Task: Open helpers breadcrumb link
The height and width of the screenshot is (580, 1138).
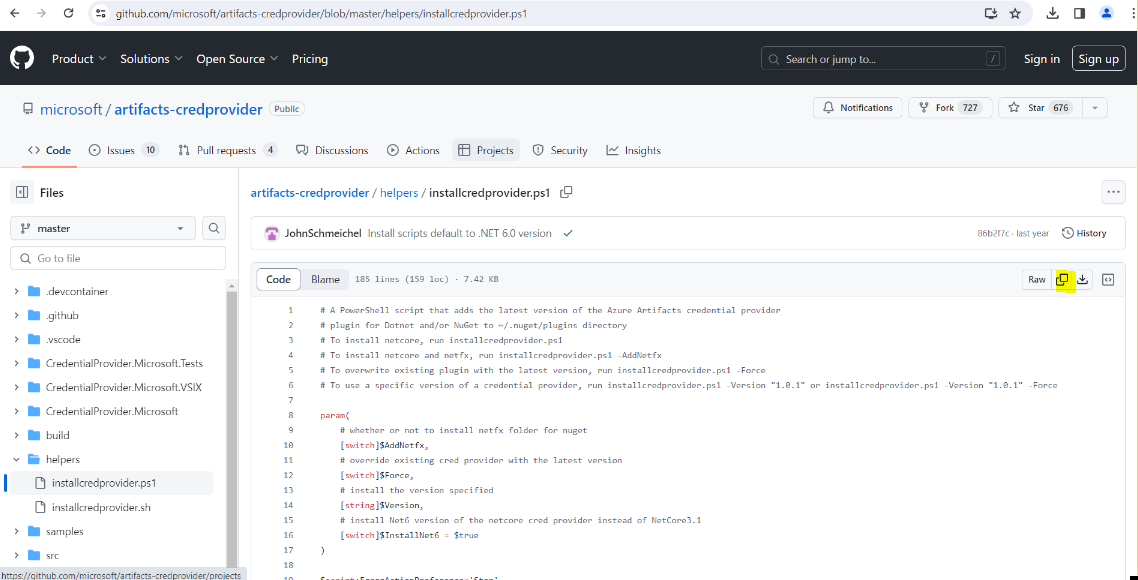Action: 401,192
